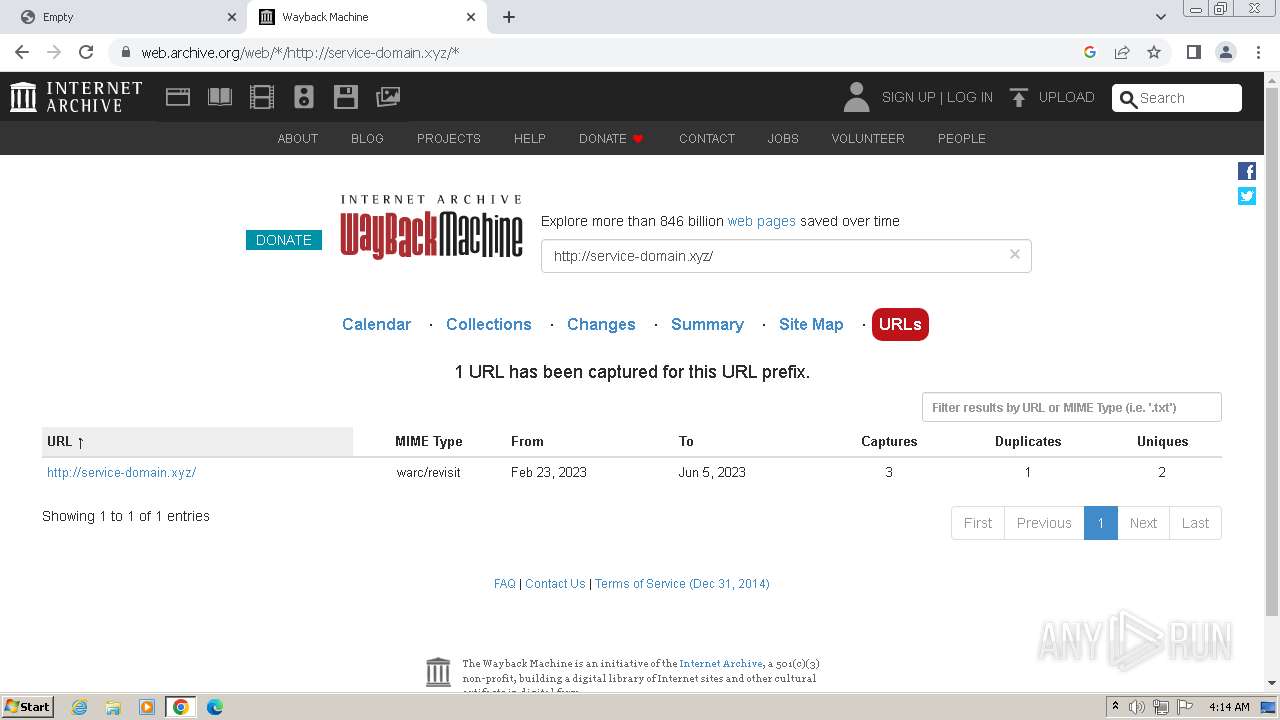
Task: Open the Terms of Service link
Action: point(682,583)
